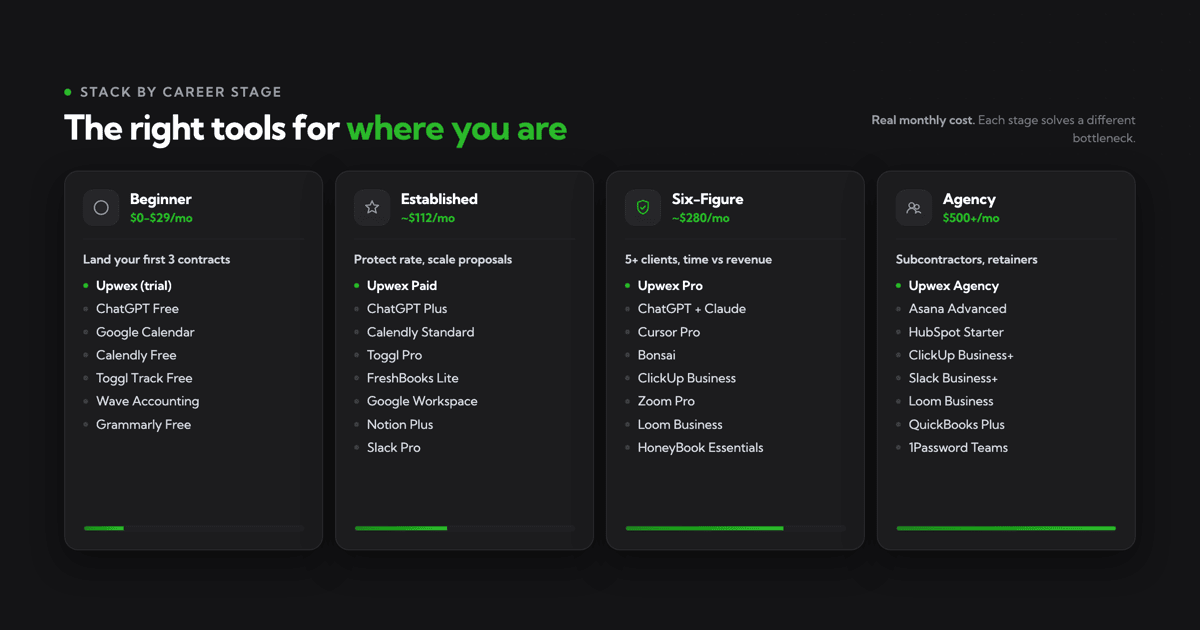Select the Agency card title

point(969,199)
